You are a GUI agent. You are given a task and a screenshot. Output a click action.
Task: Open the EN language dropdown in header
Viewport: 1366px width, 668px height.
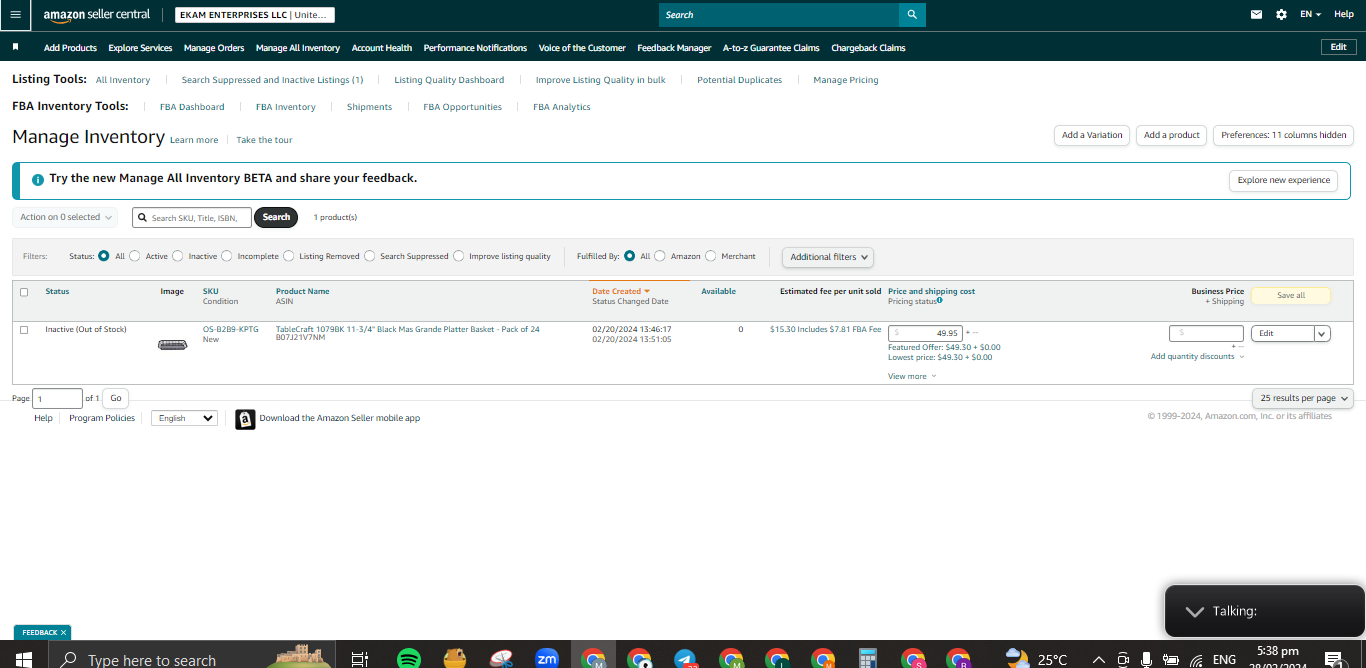click(x=1310, y=15)
